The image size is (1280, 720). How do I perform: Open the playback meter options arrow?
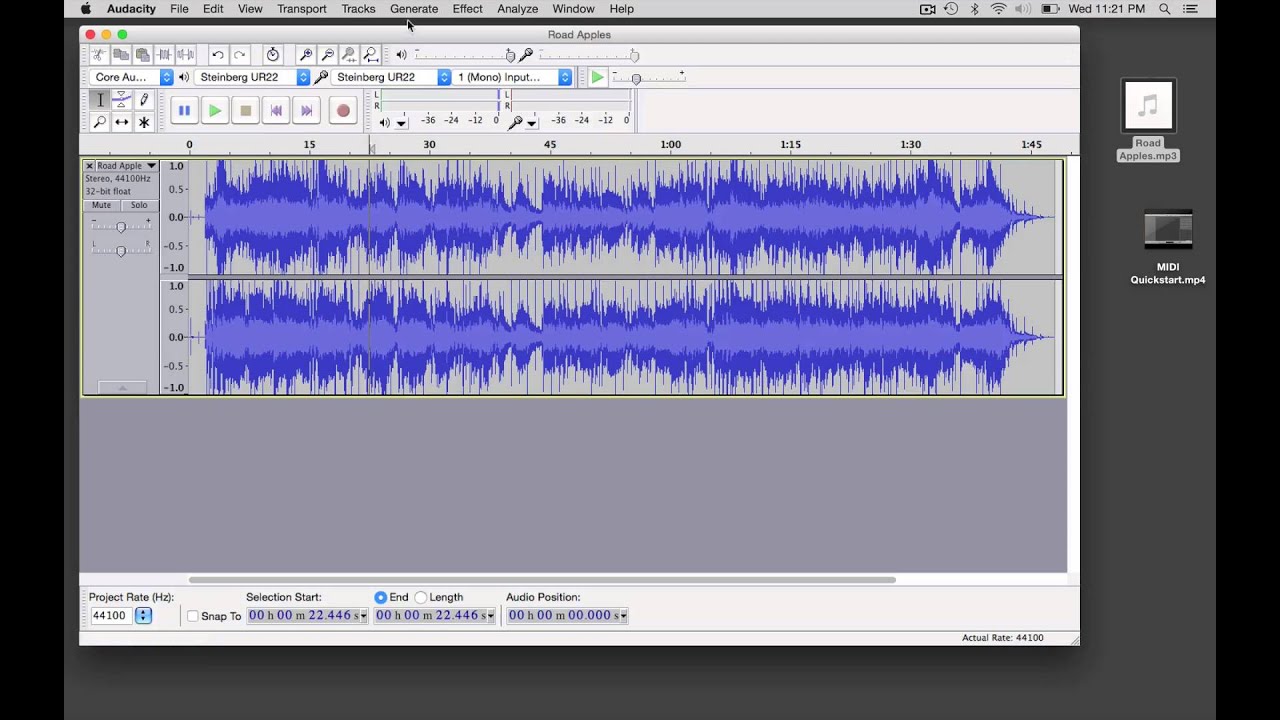point(401,123)
